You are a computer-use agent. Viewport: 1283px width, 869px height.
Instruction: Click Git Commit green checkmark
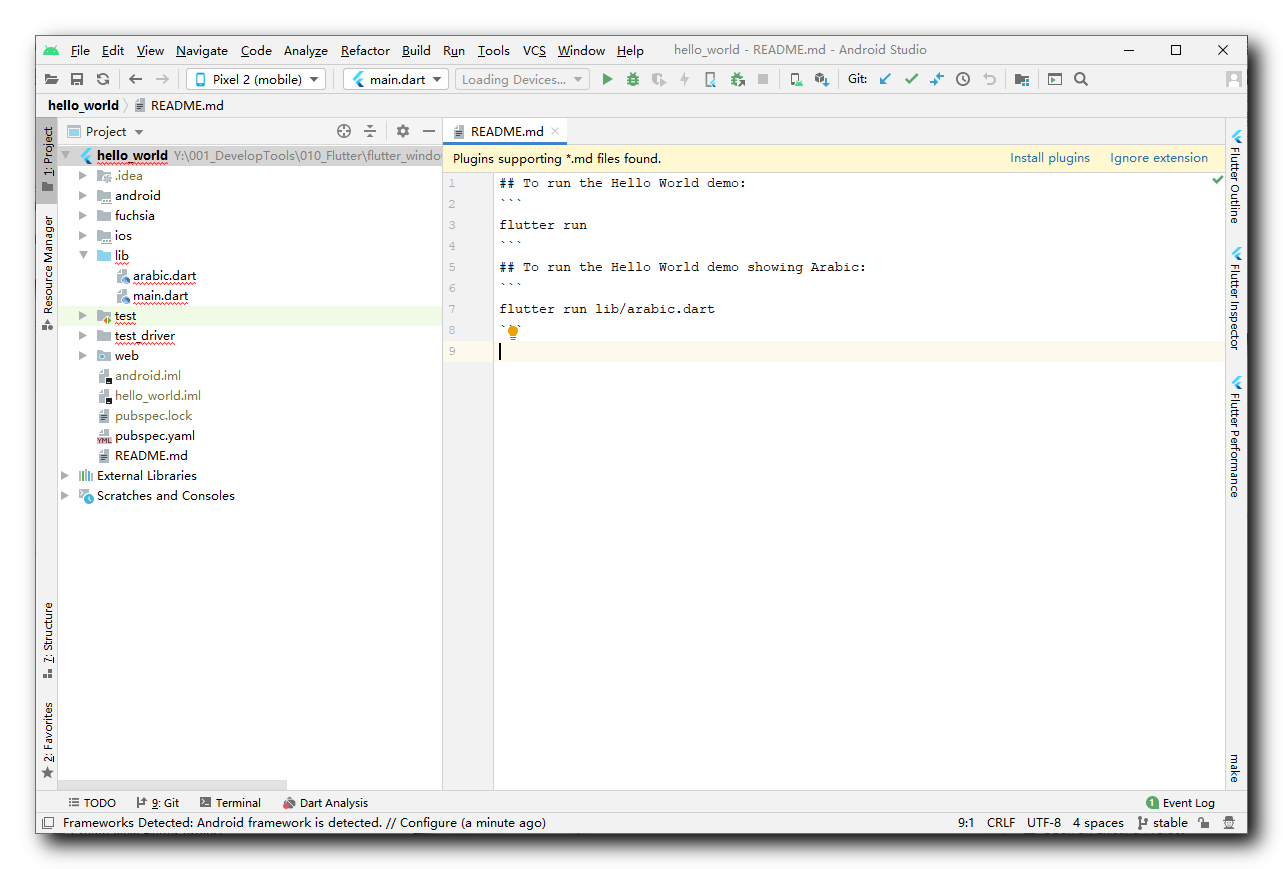(911, 79)
